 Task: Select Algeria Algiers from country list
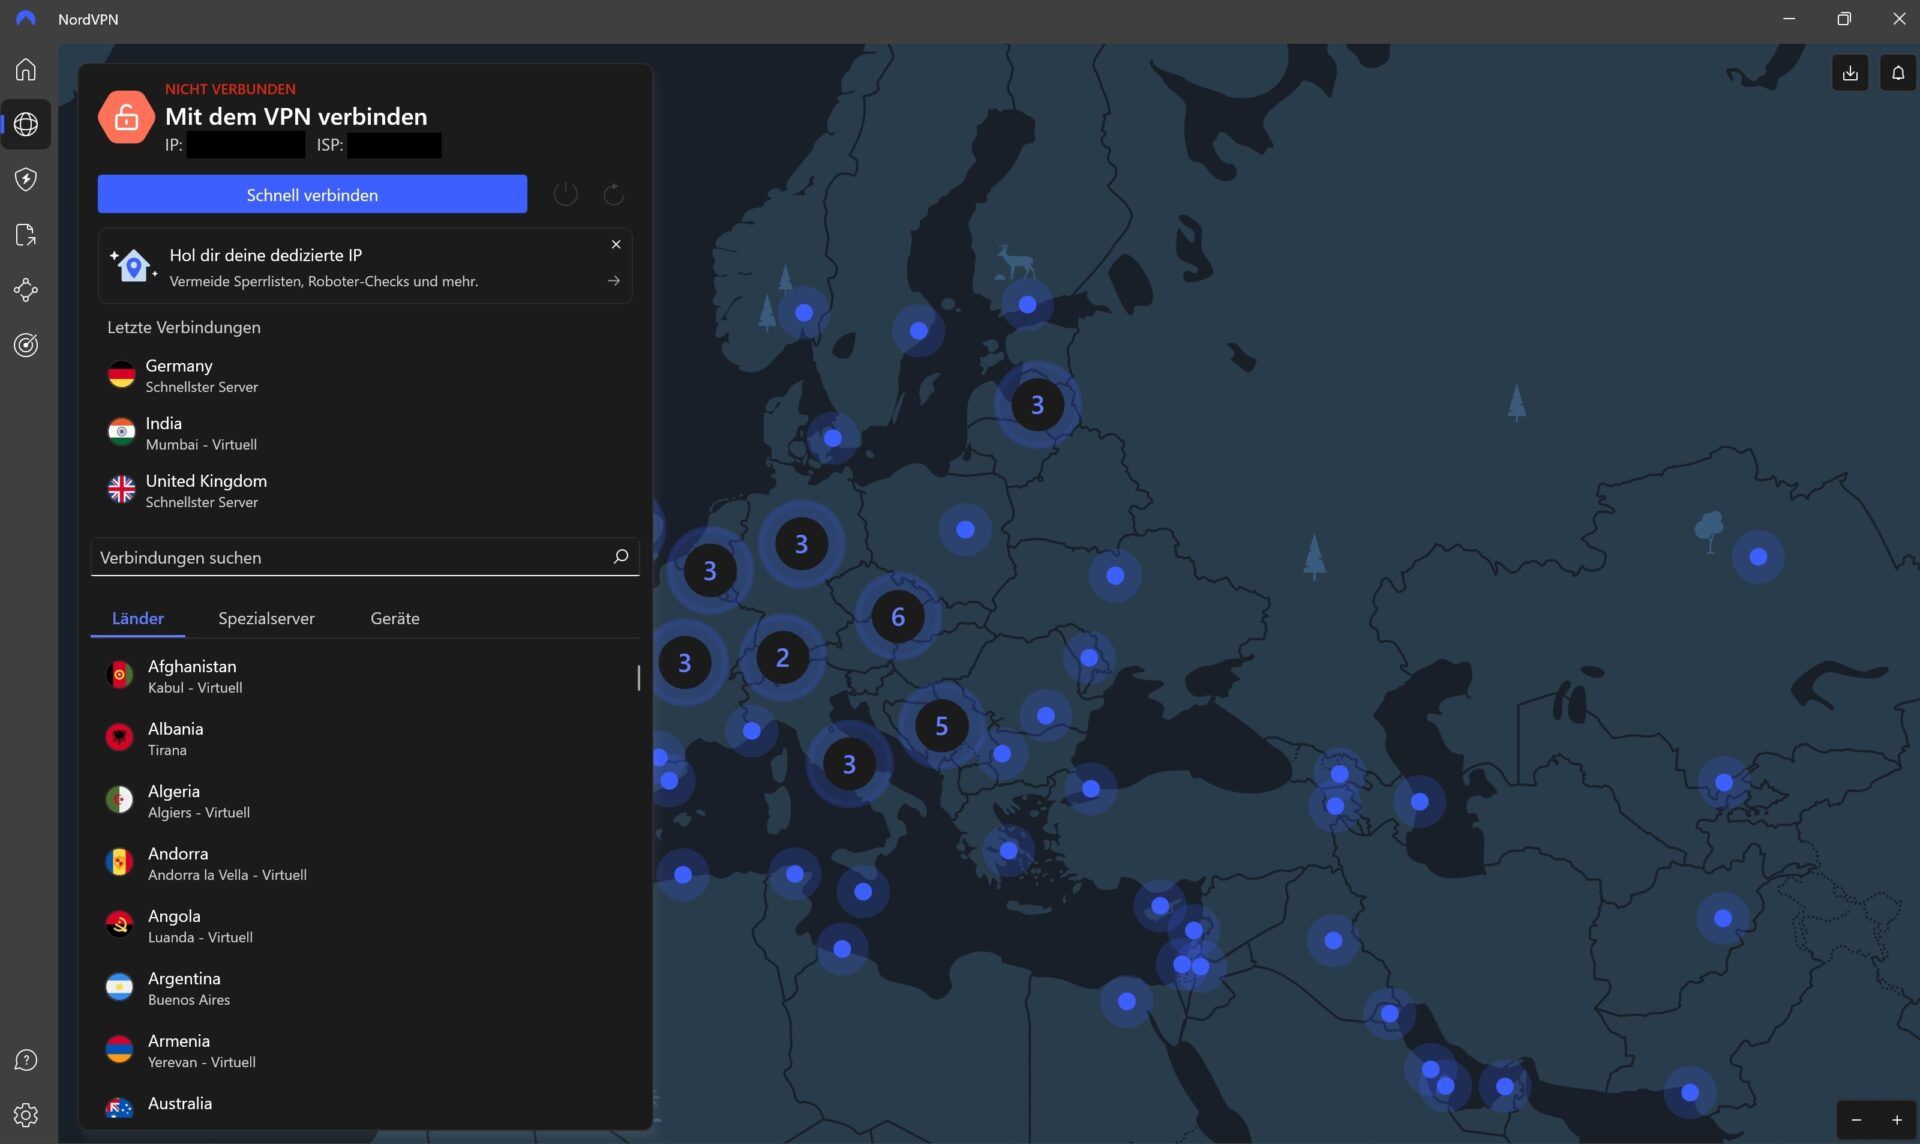[x=365, y=801]
